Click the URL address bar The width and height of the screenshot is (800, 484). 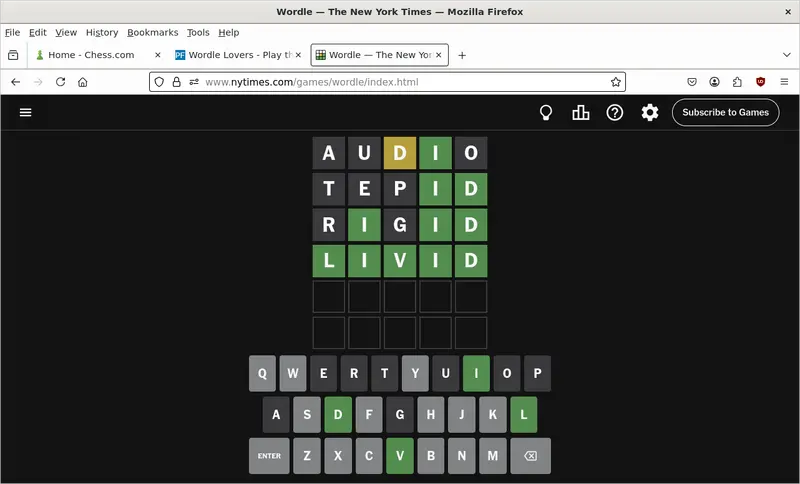click(x=388, y=82)
